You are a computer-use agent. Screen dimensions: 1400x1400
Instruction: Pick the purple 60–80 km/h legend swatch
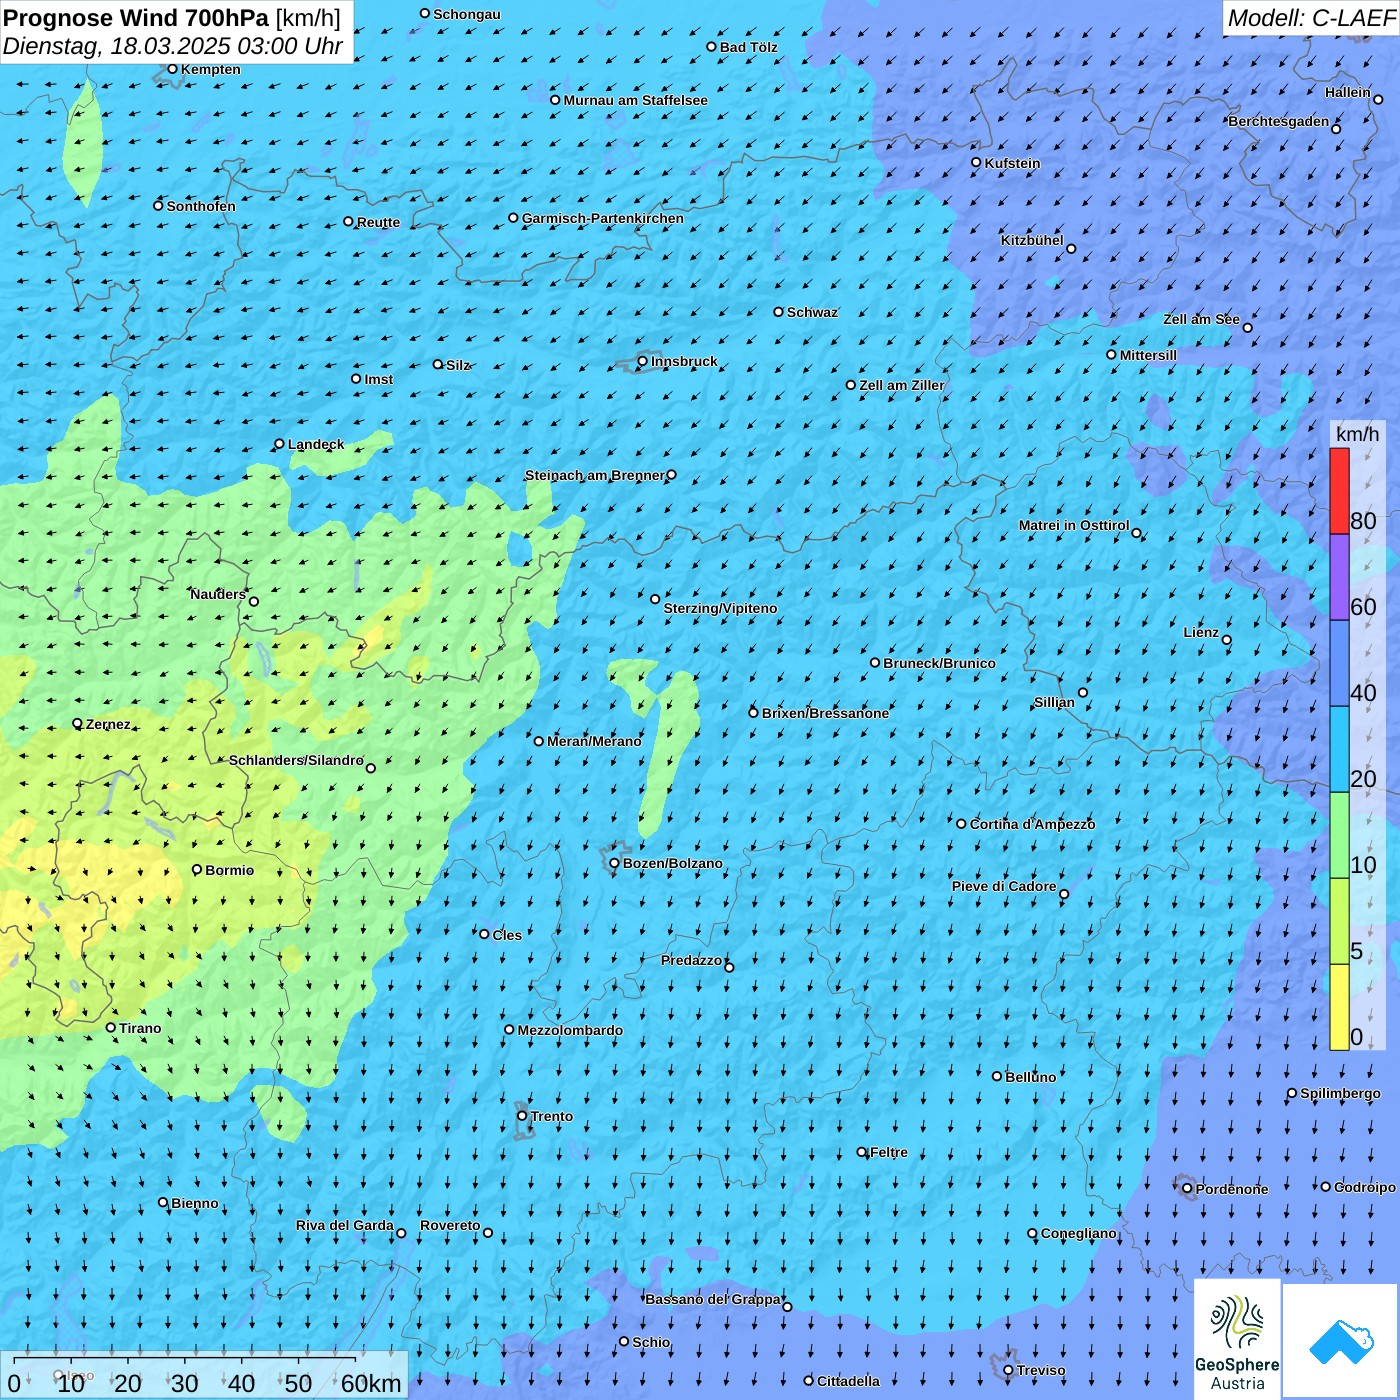1339,578
